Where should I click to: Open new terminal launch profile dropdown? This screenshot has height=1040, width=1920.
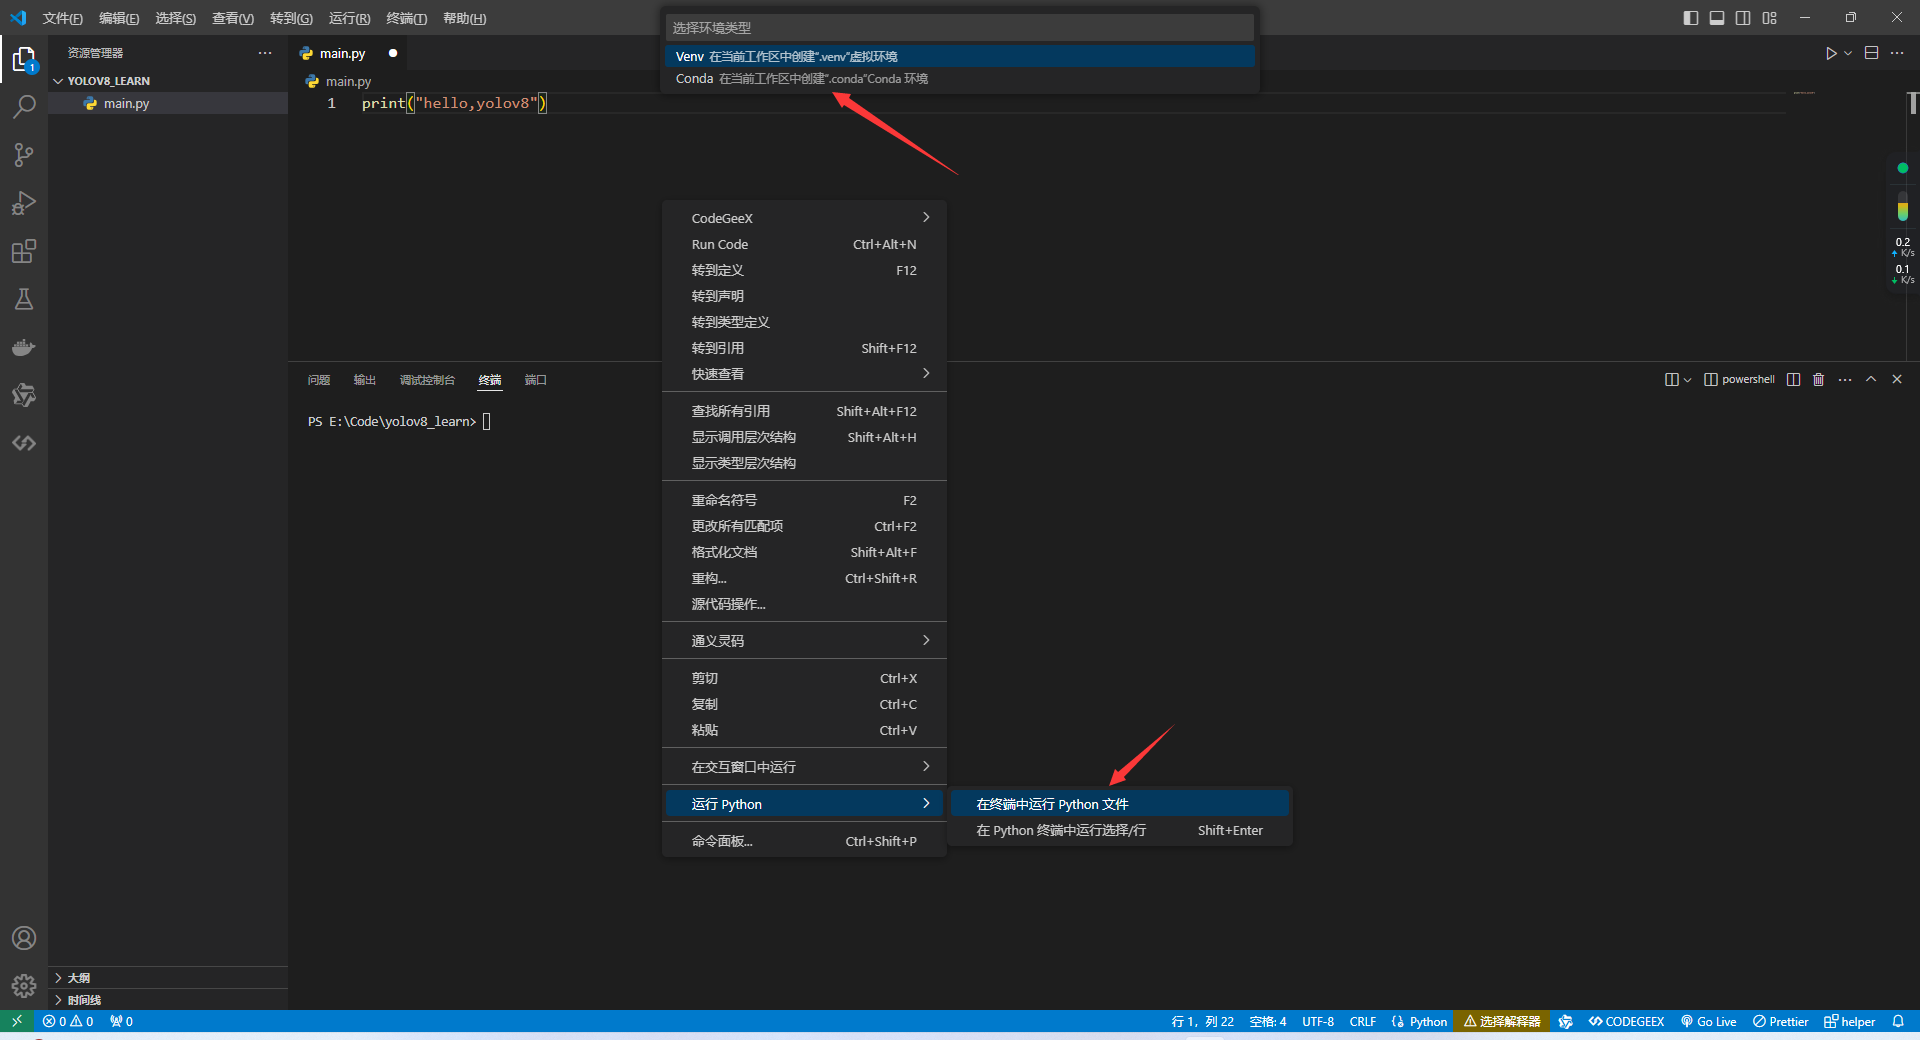[x=1688, y=380]
